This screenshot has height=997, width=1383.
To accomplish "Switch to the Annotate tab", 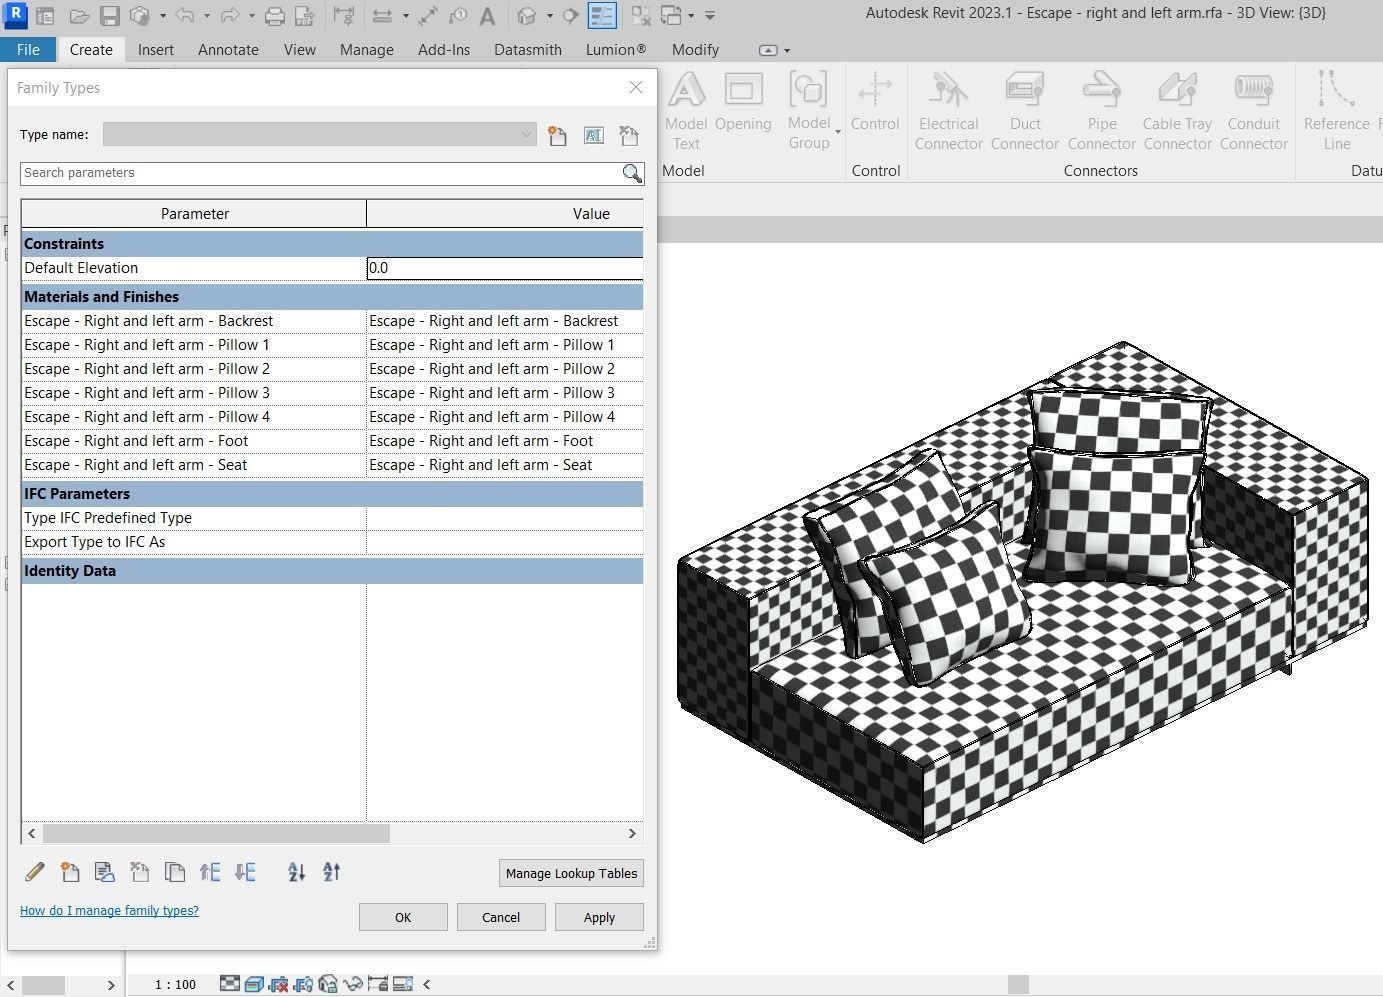I will click(x=228, y=50).
